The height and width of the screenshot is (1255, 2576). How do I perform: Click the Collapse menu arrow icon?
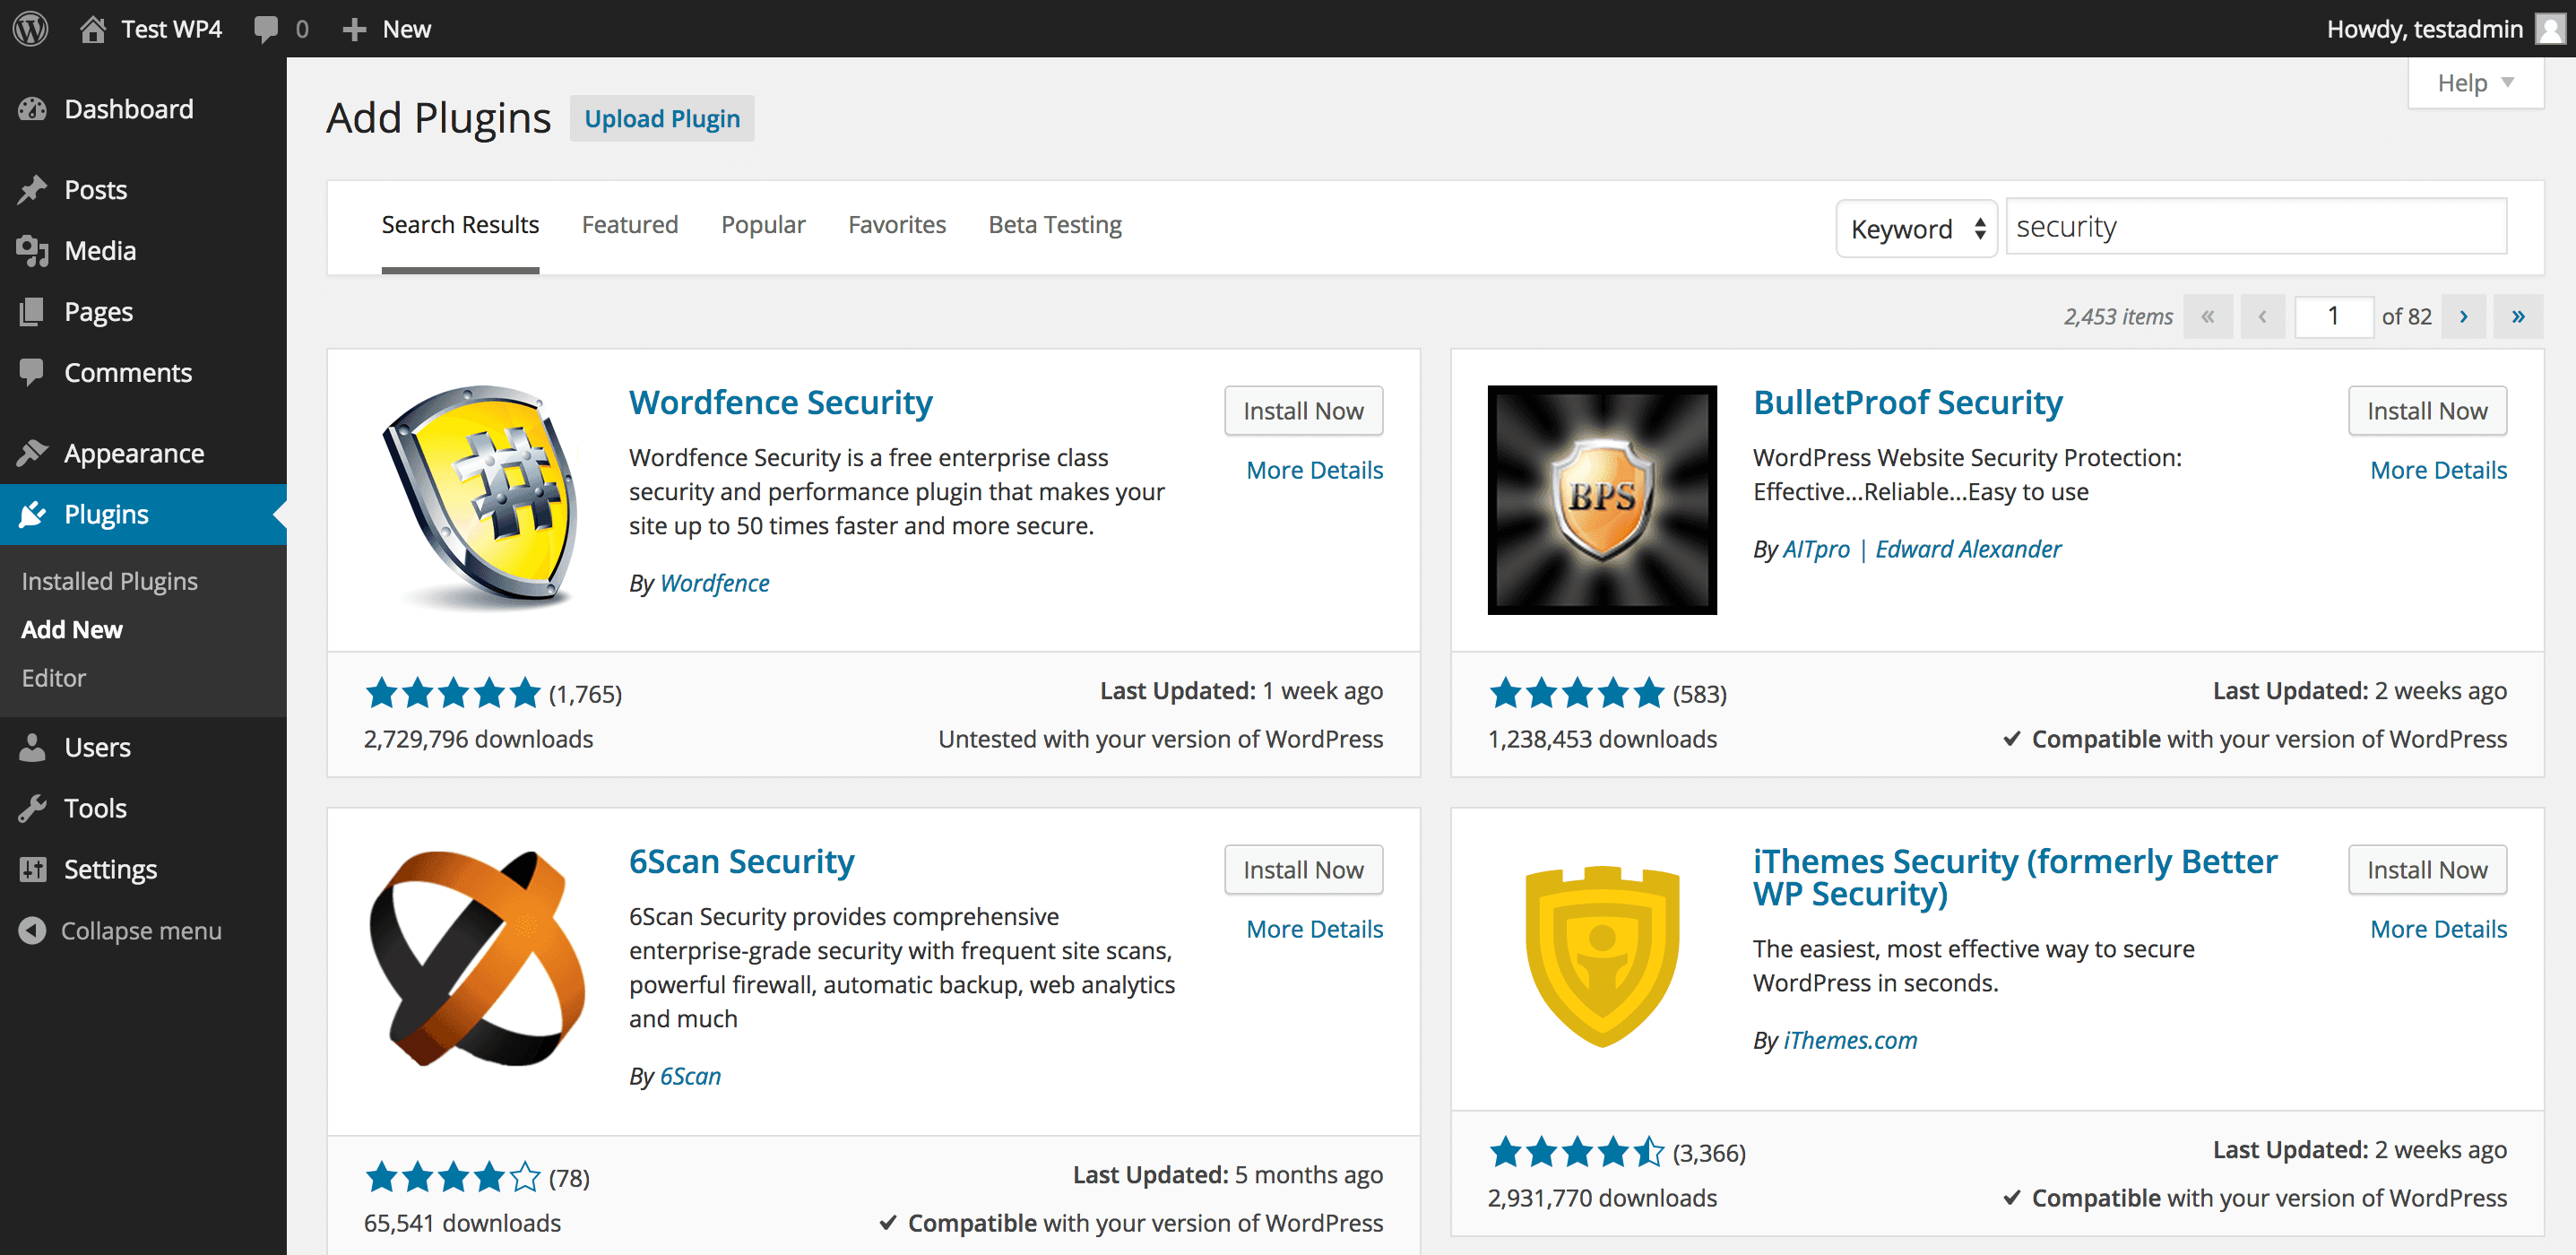(x=32, y=930)
